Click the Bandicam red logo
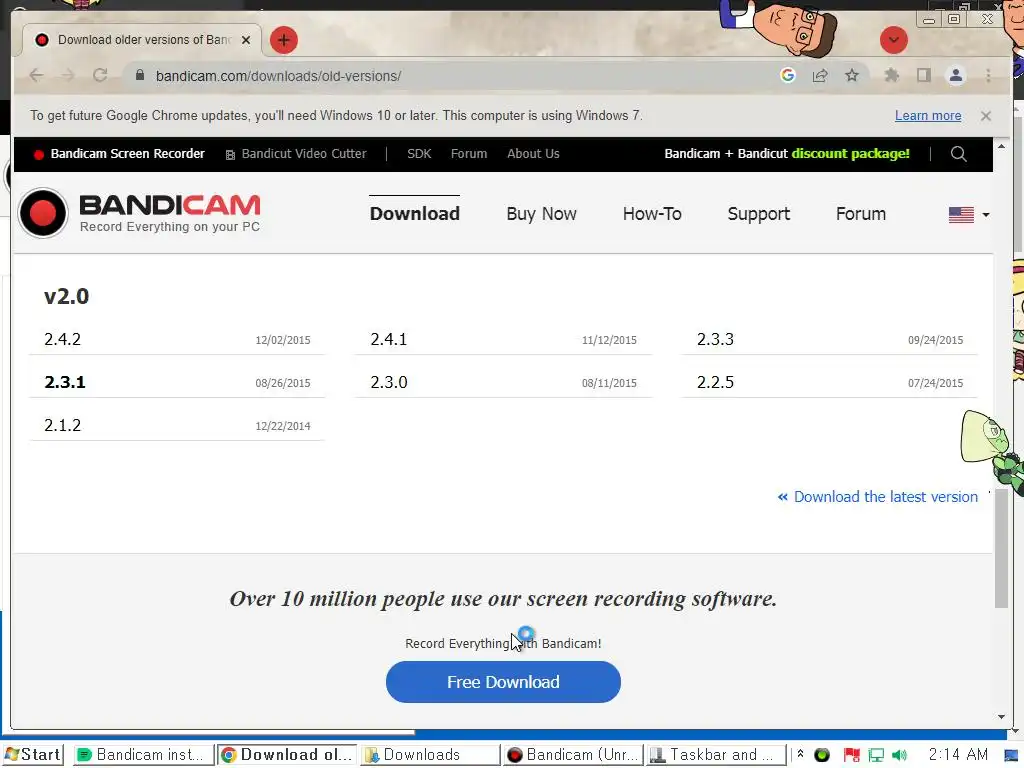The width and height of the screenshot is (1024, 768). coord(139,213)
